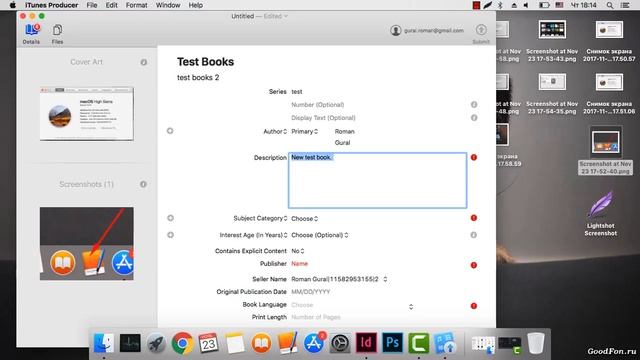The height and width of the screenshot is (360, 640).
Task: Open the Interest Age (In Years) label dropdown
Action: point(253,235)
